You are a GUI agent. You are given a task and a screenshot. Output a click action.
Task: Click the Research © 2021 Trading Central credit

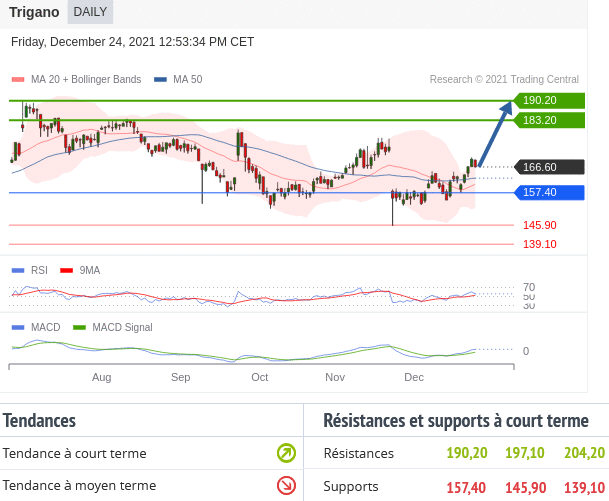[x=504, y=79]
